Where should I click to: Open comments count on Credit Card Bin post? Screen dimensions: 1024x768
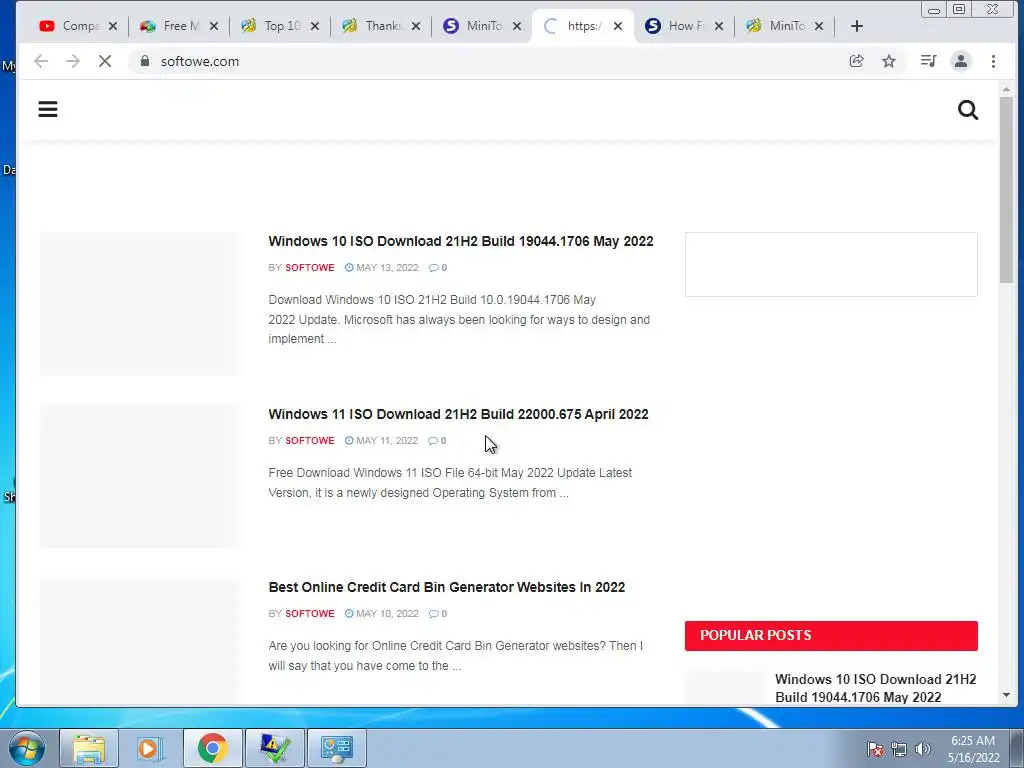(438, 614)
